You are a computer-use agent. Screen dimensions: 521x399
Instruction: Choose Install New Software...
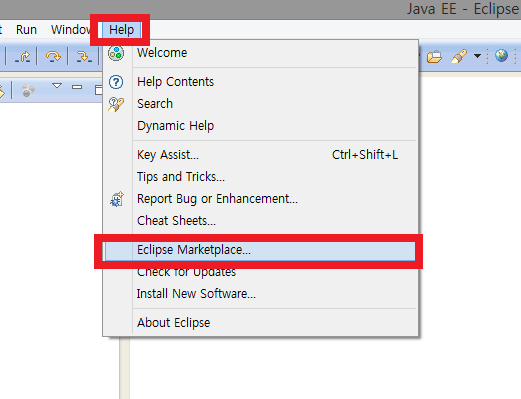(260, 294)
